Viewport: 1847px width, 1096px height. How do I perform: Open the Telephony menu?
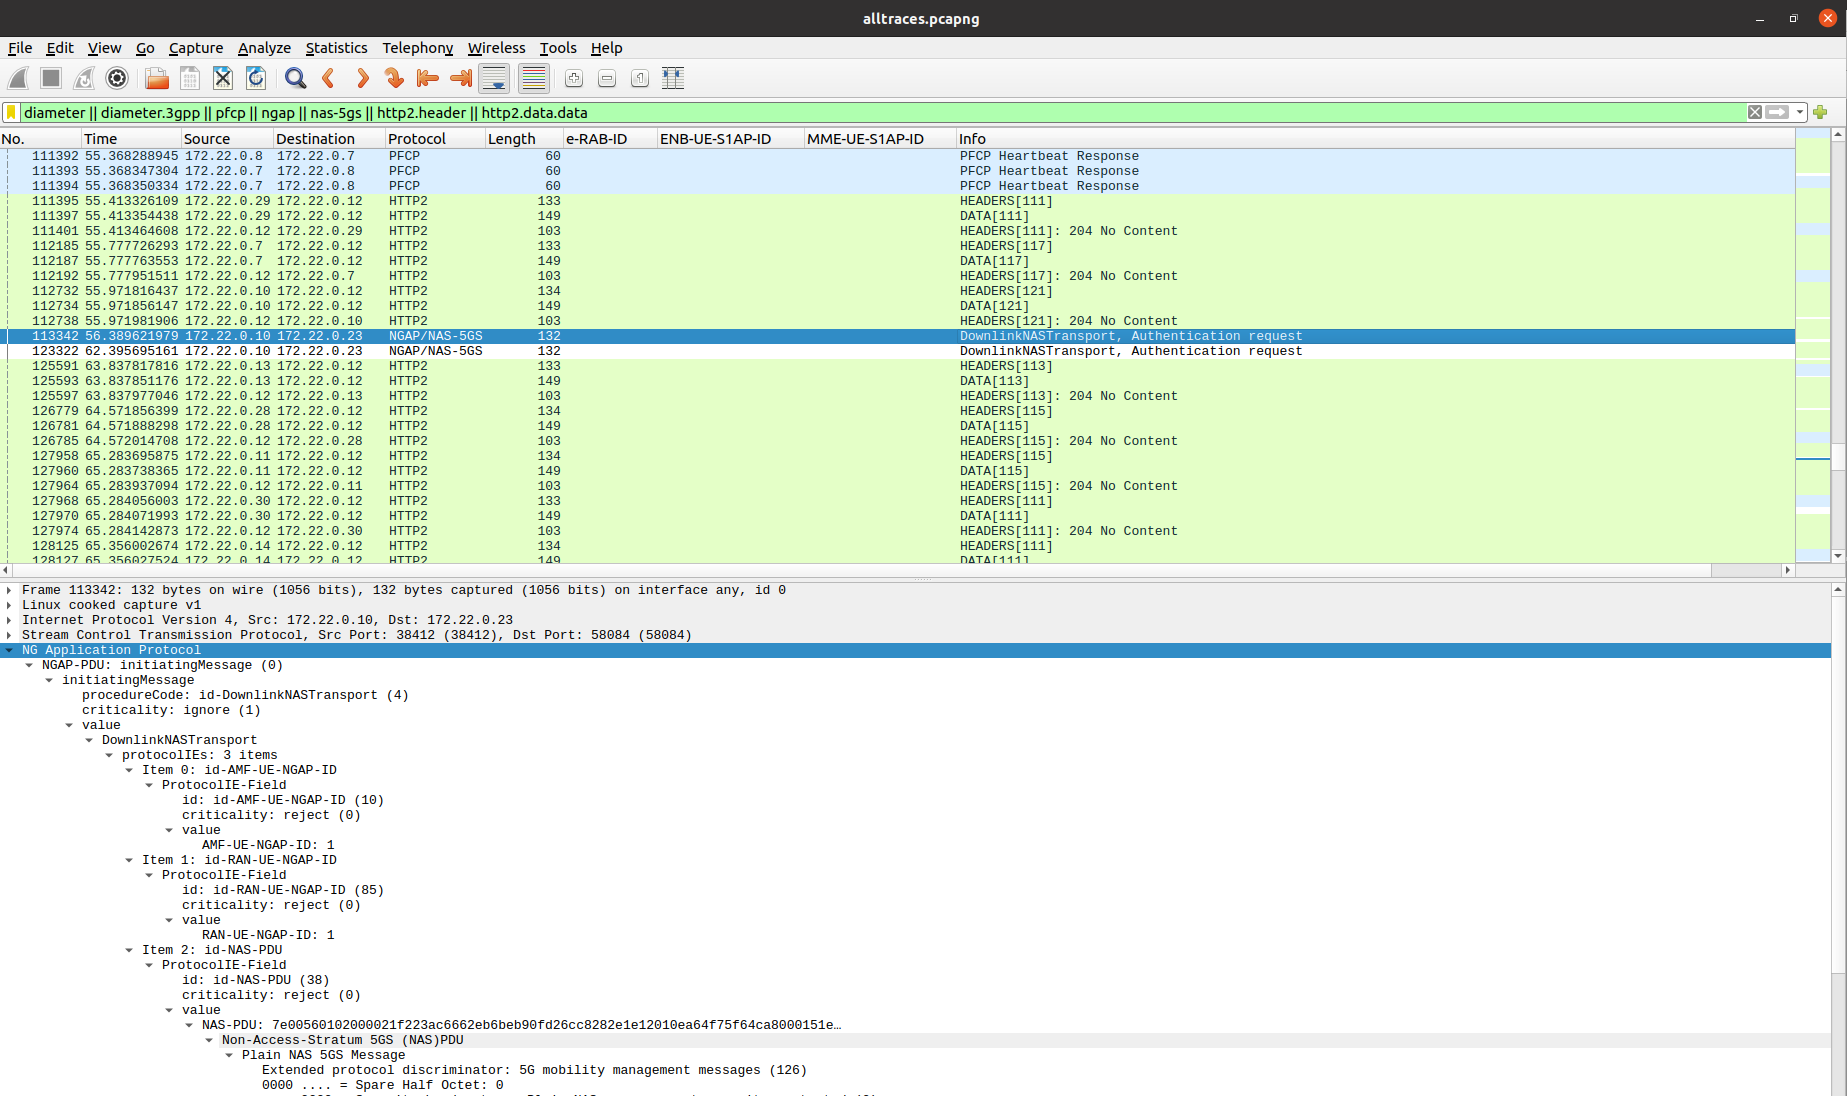(x=417, y=47)
